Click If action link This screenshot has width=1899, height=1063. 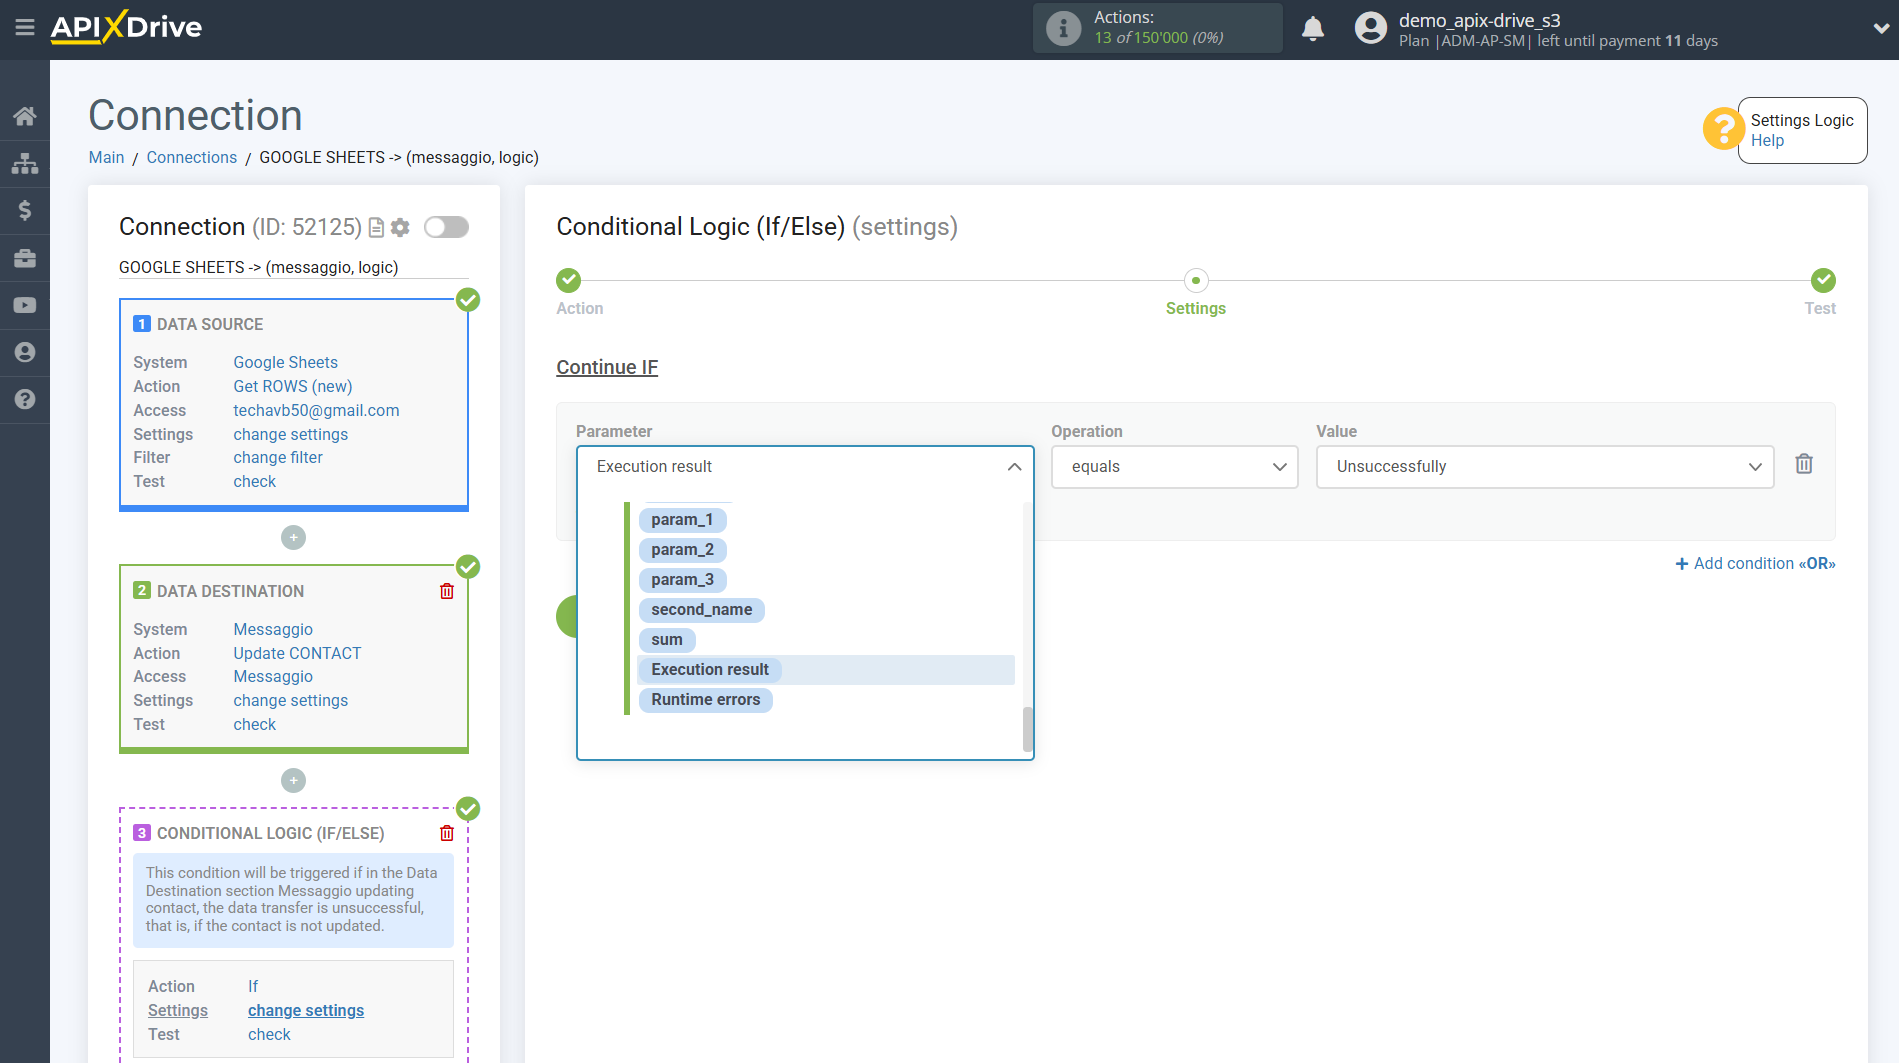253,987
